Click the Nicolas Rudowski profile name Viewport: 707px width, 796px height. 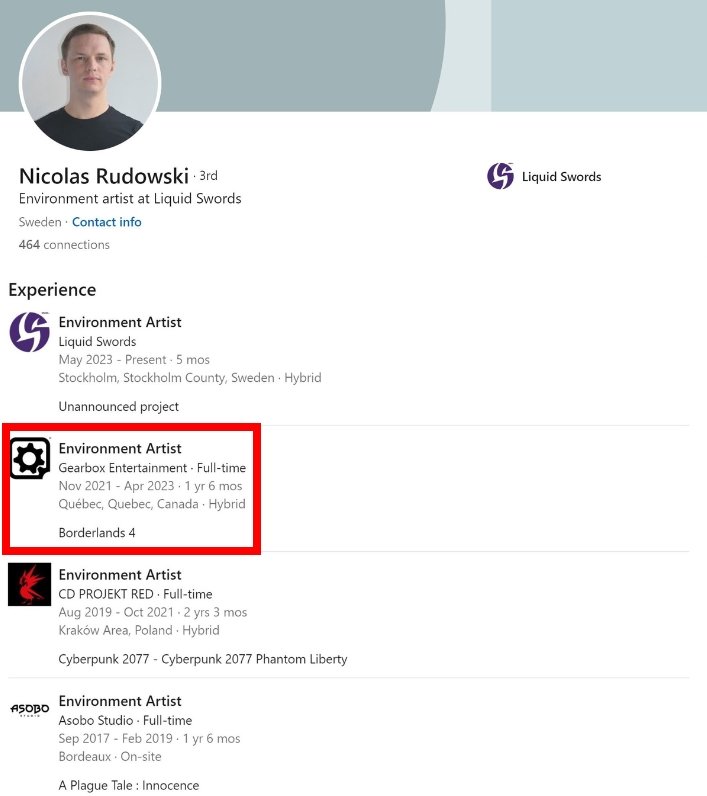104,176
